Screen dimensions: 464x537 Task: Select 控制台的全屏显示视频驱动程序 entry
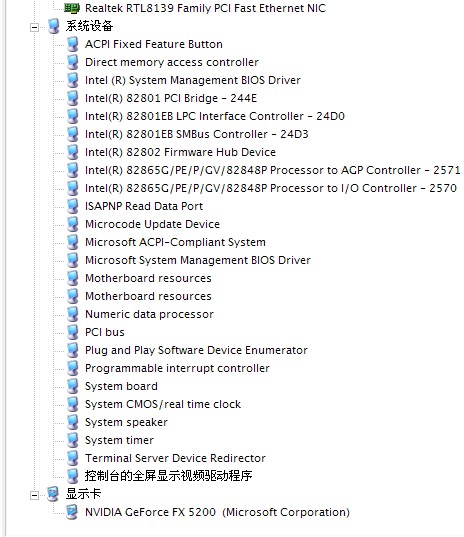[x=168, y=476]
